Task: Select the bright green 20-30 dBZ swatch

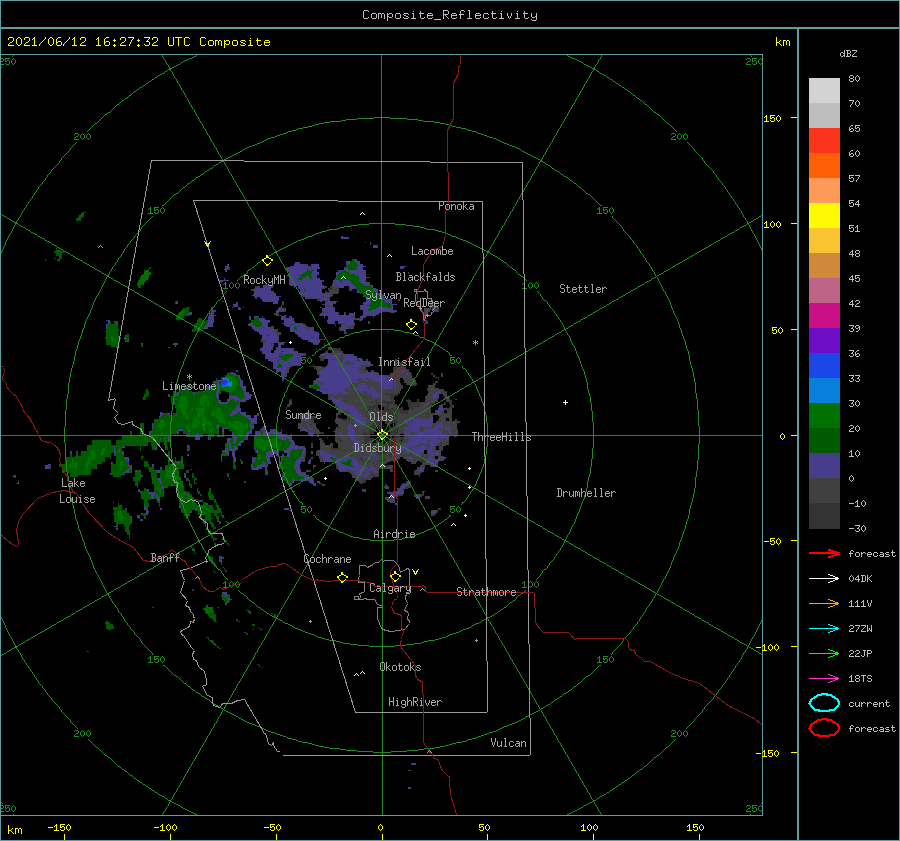Action: pyautogui.click(x=824, y=416)
